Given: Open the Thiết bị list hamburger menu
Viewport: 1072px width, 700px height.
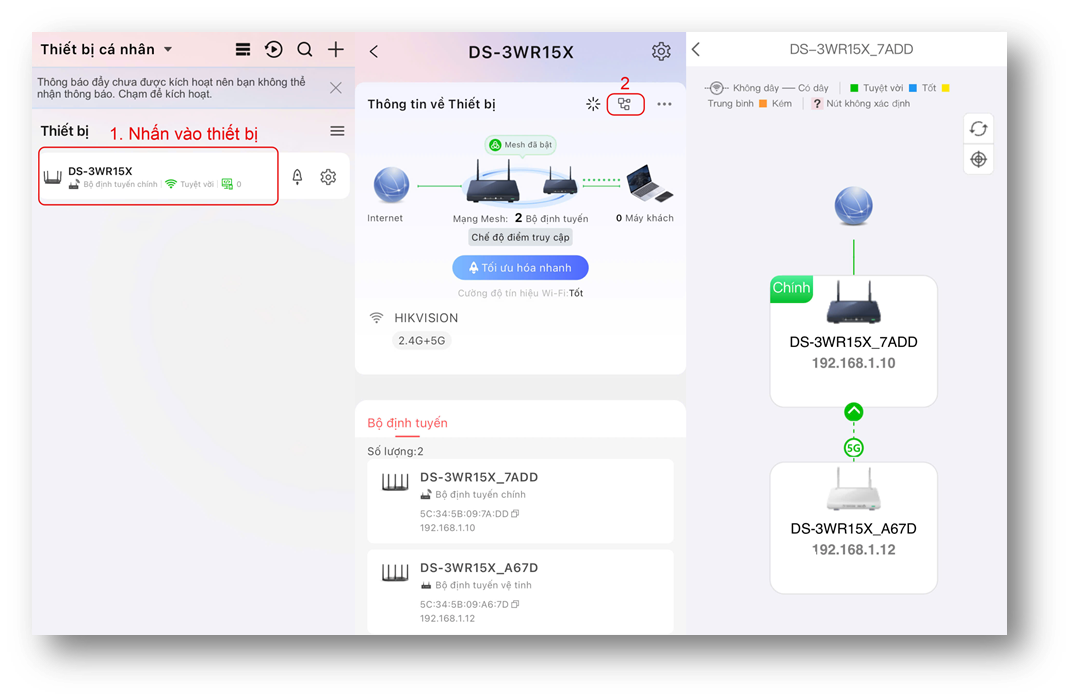Looking at the screenshot, I should (x=337, y=131).
